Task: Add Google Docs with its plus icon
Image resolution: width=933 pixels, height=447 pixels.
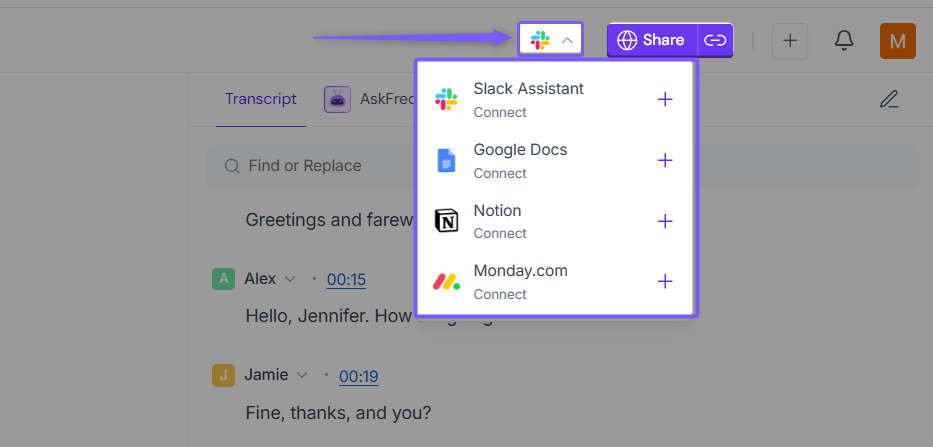Action: 665,160
